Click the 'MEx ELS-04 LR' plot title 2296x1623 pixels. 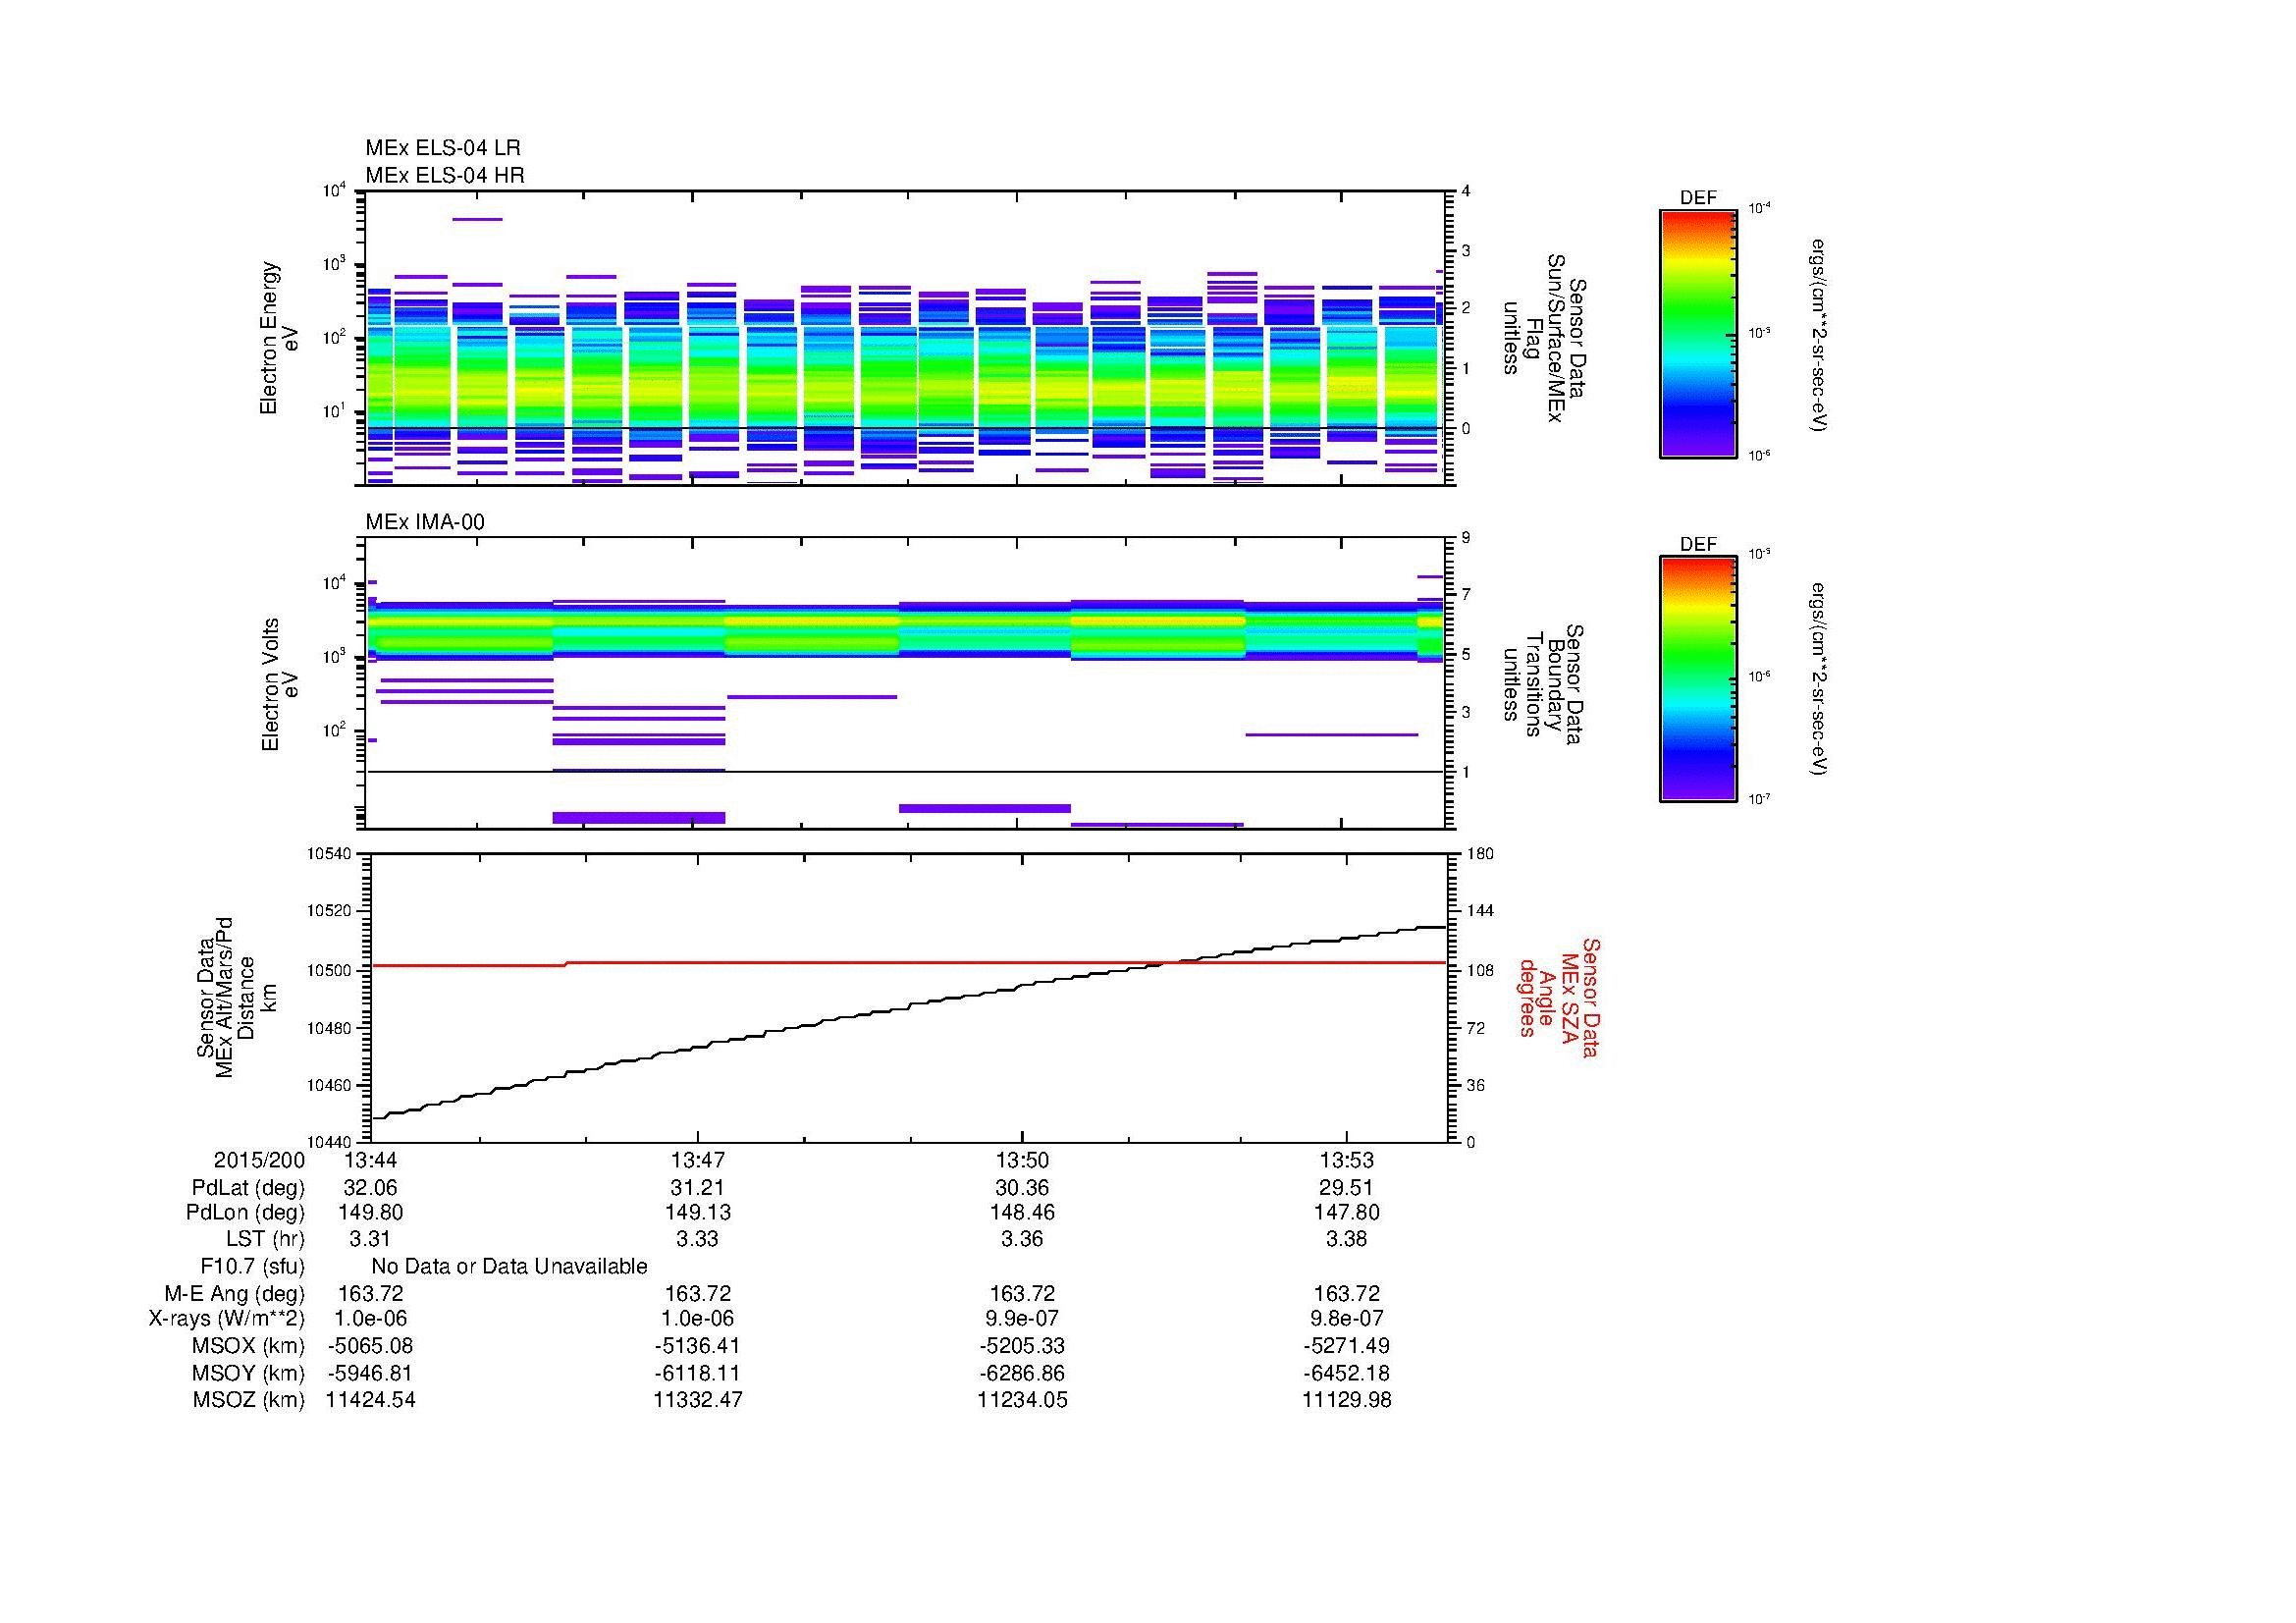pos(443,148)
